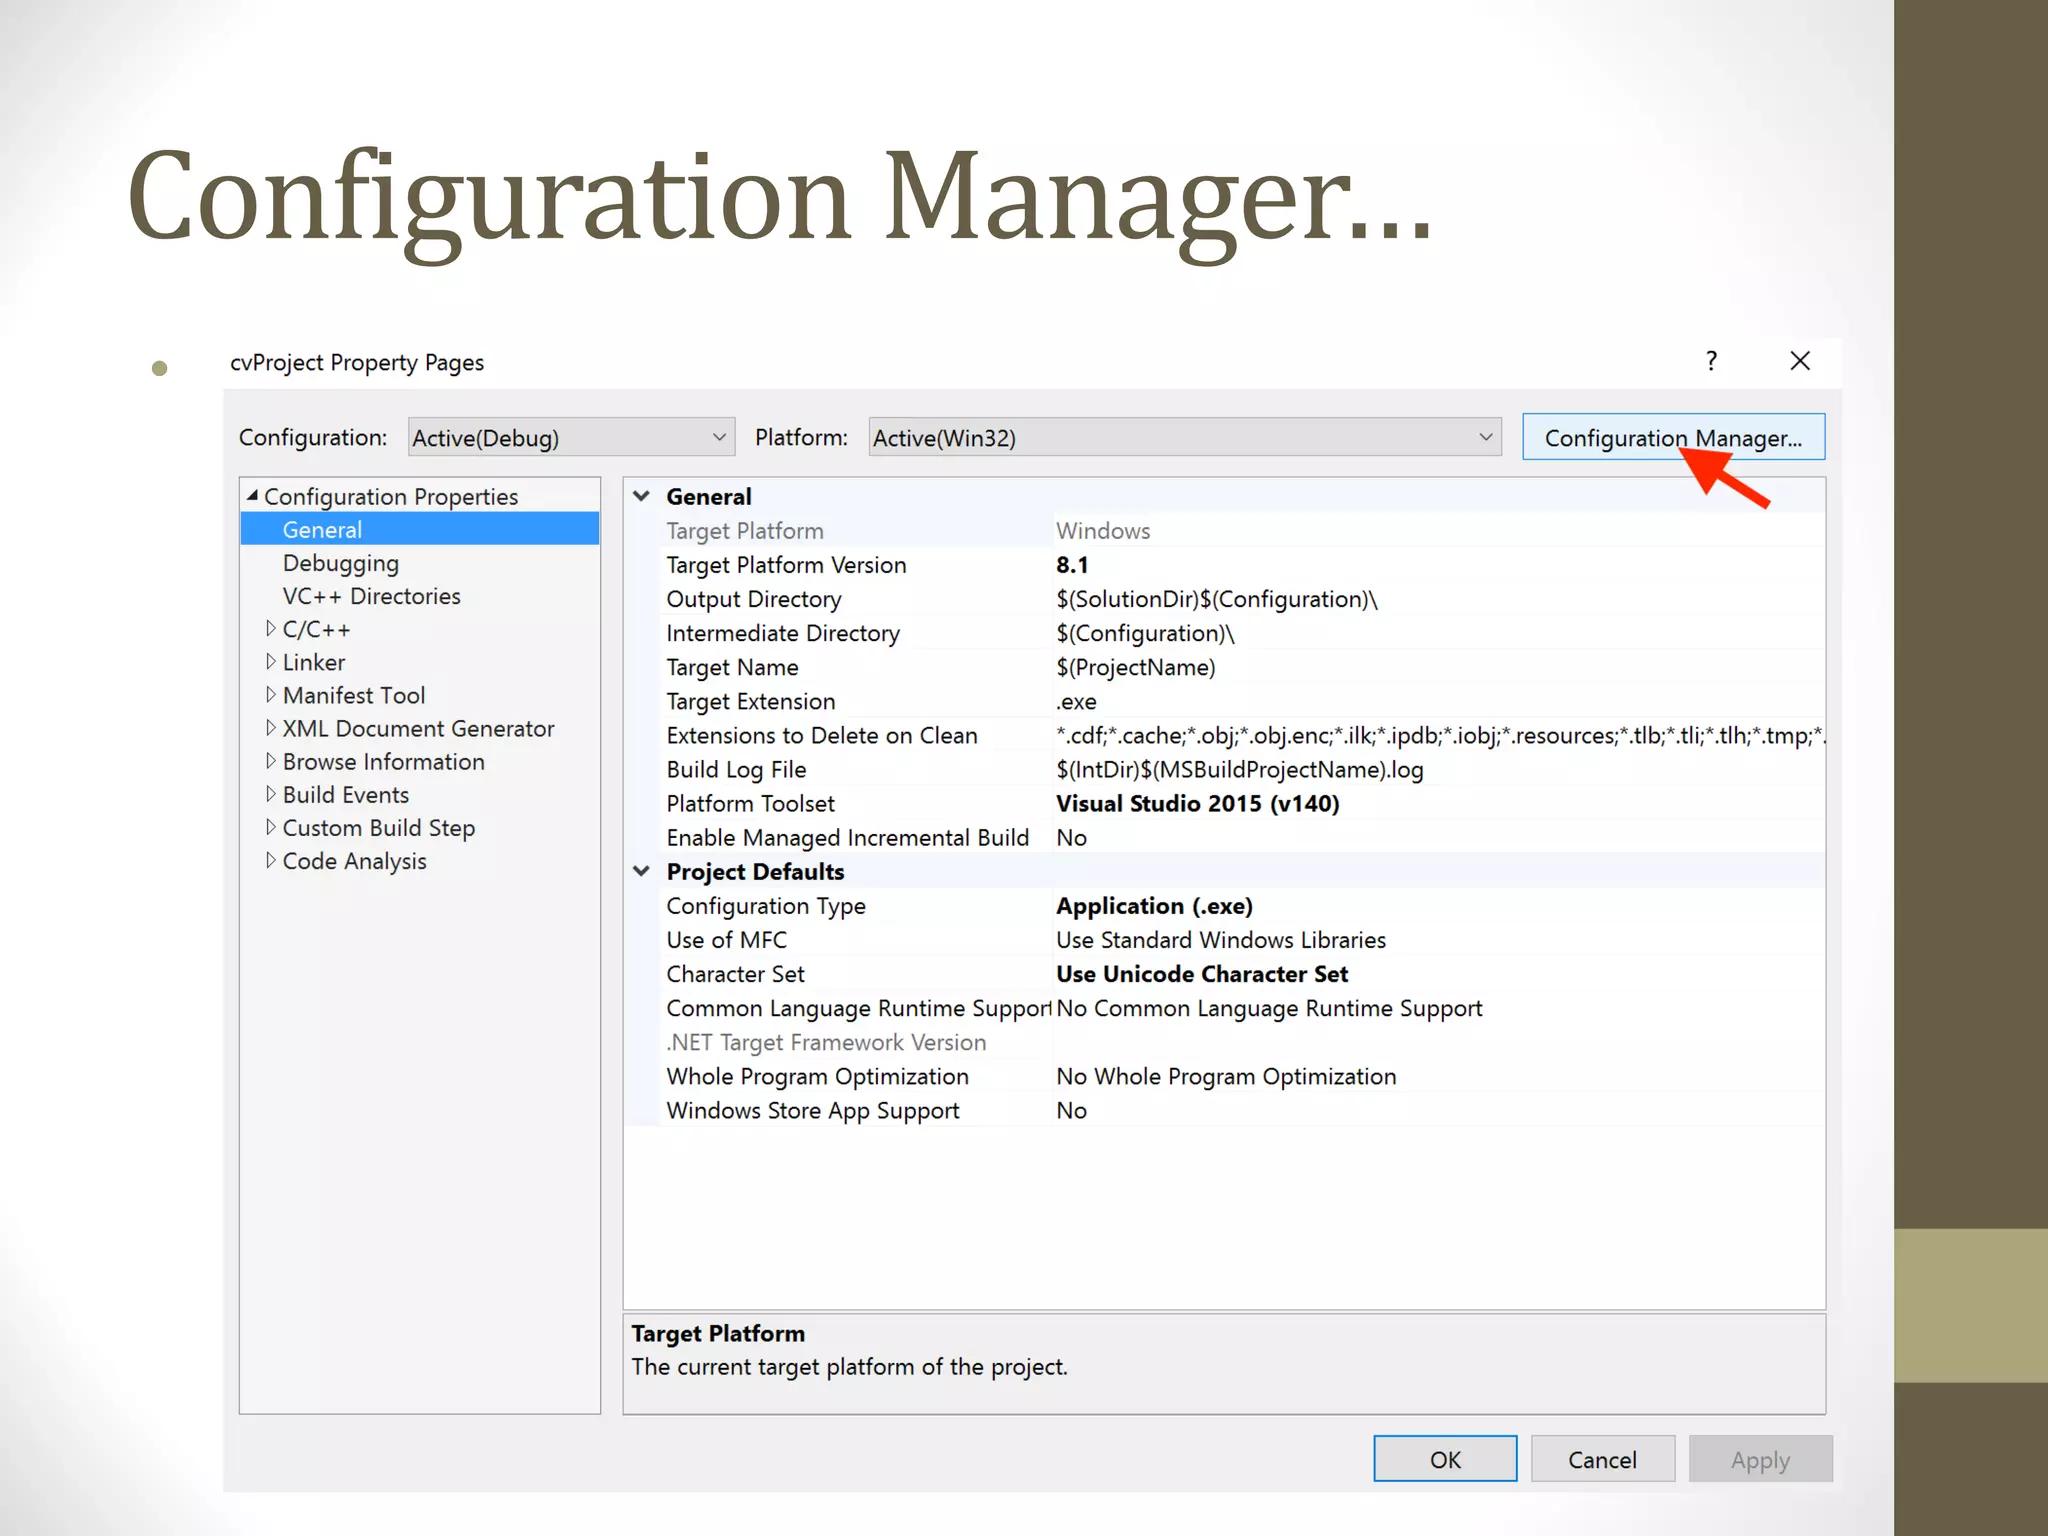
Task: Select the Platform Toolset property row
Action: [750, 804]
